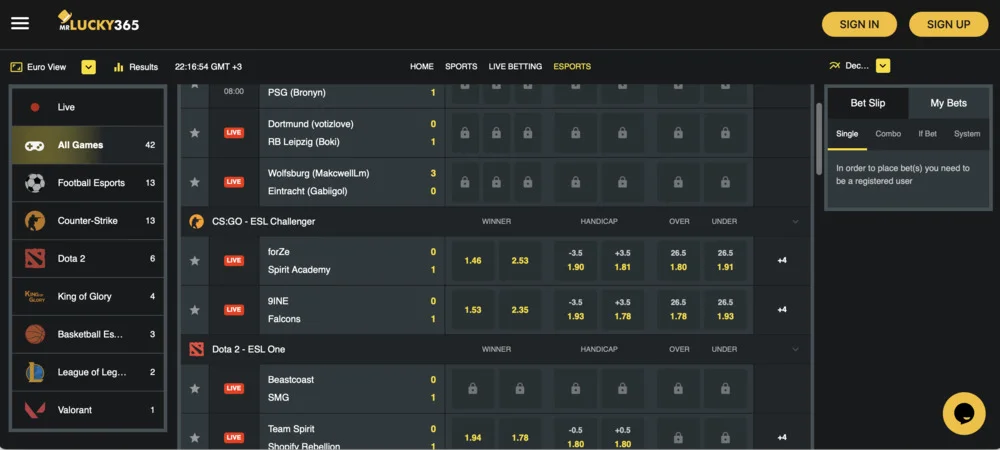Select 9INE match Under 26.5 at 1.93

[x=725, y=310]
